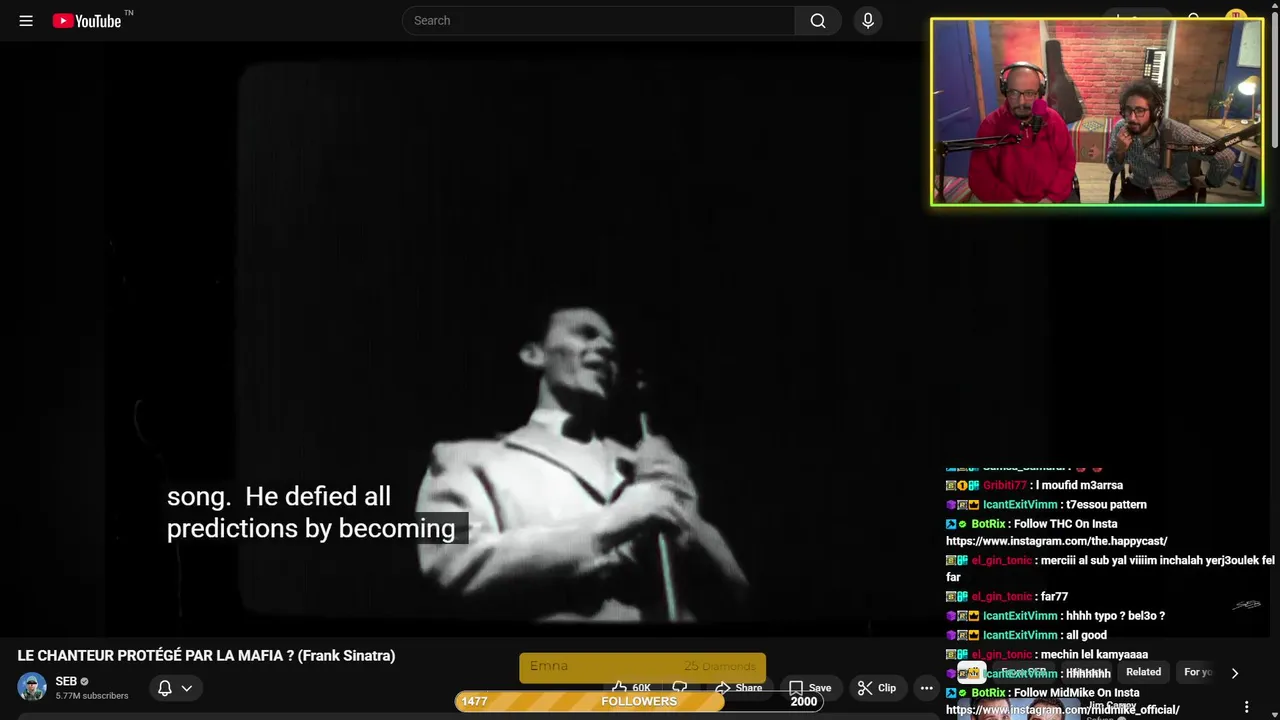Viewport: 1280px width, 720px height.
Task: Click the '5.77M subscribers' count text
Action: point(92,696)
